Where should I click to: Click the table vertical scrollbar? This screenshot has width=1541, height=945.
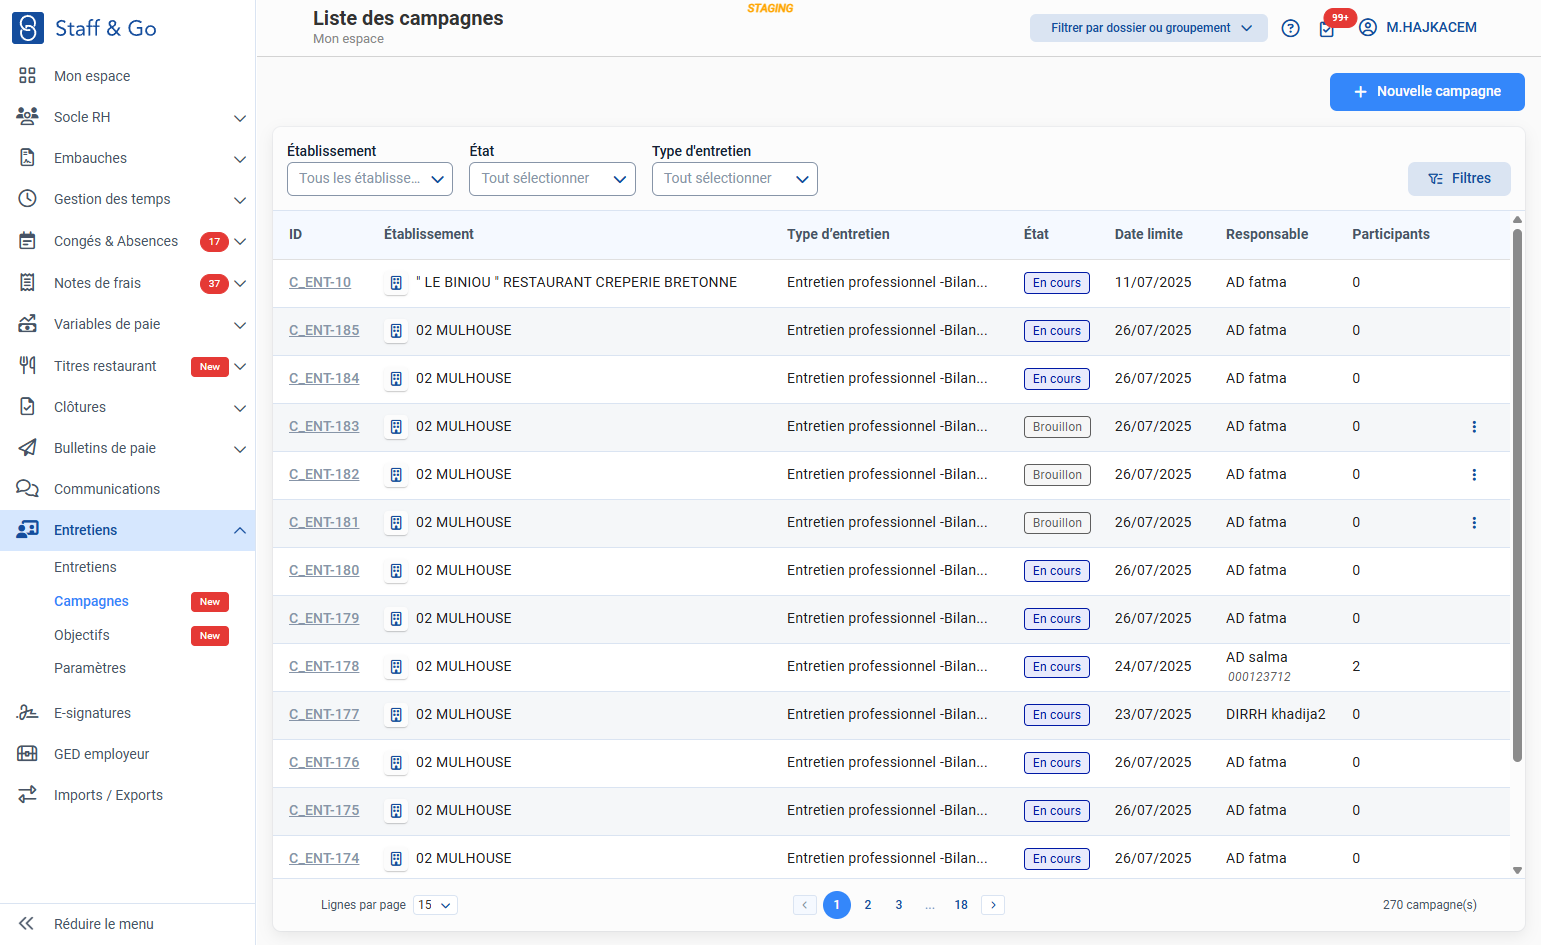point(1517,495)
